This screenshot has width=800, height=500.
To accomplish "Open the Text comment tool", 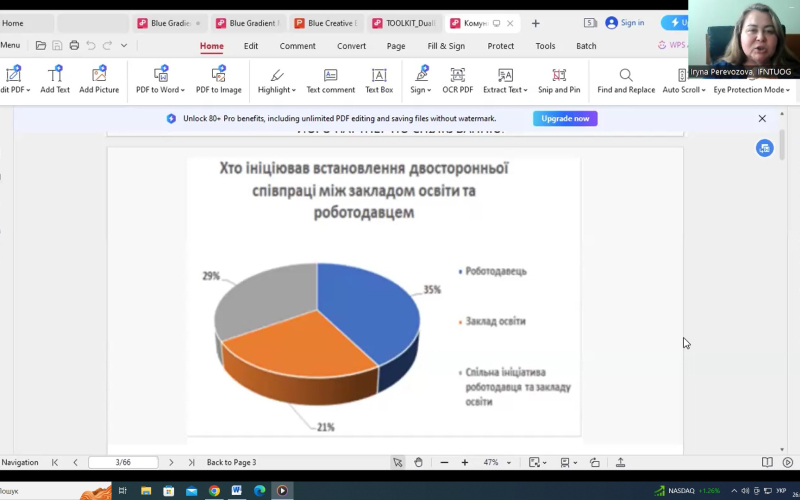I will coord(331,80).
